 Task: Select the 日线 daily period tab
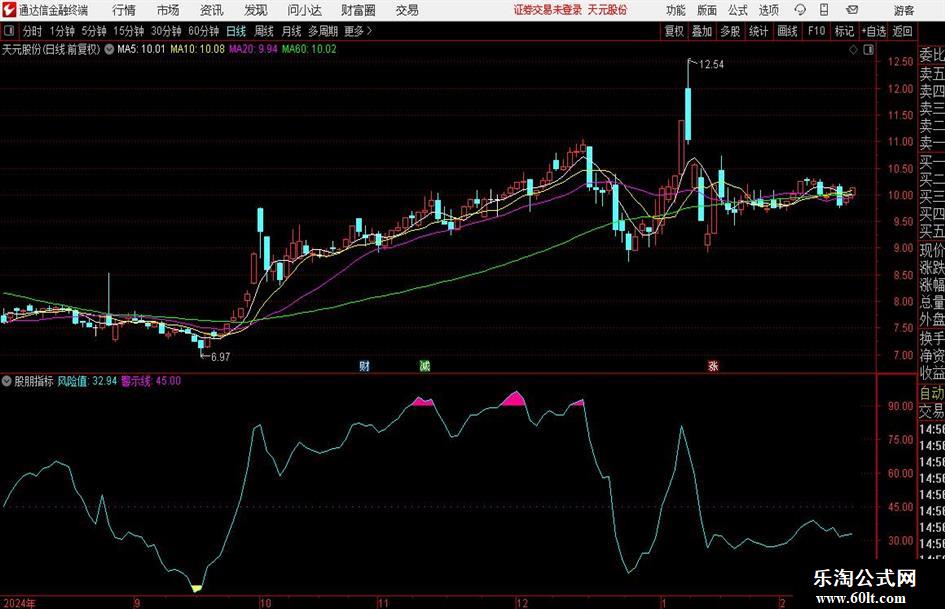click(236, 31)
